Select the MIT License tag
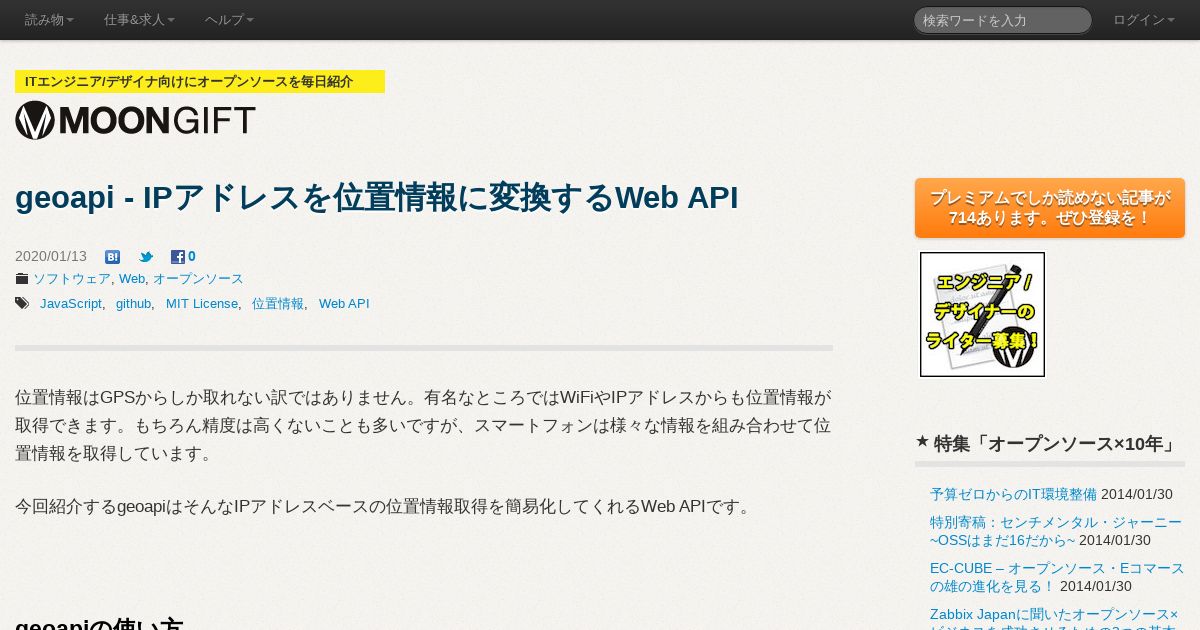Screen dimensions: 1200x630 click(x=202, y=304)
